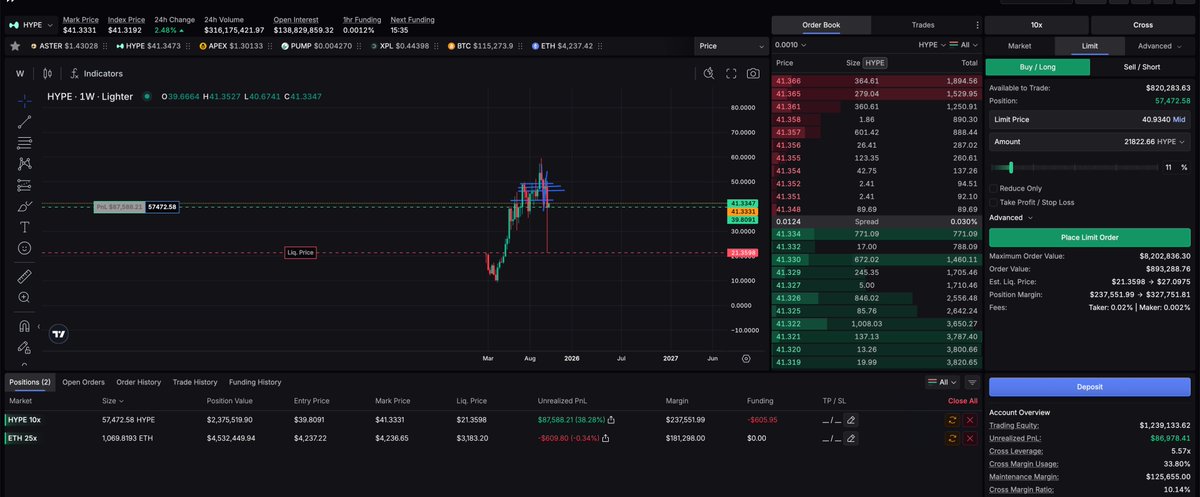
Task: Click the Limit Price input field
Action: pos(1090,119)
